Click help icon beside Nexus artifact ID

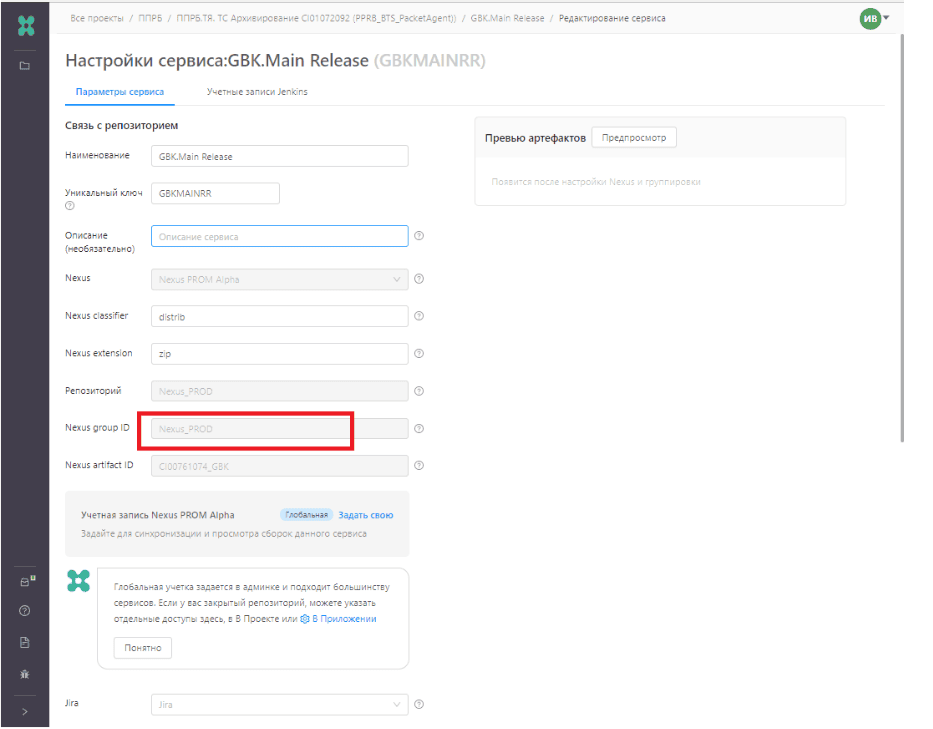point(419,465)
